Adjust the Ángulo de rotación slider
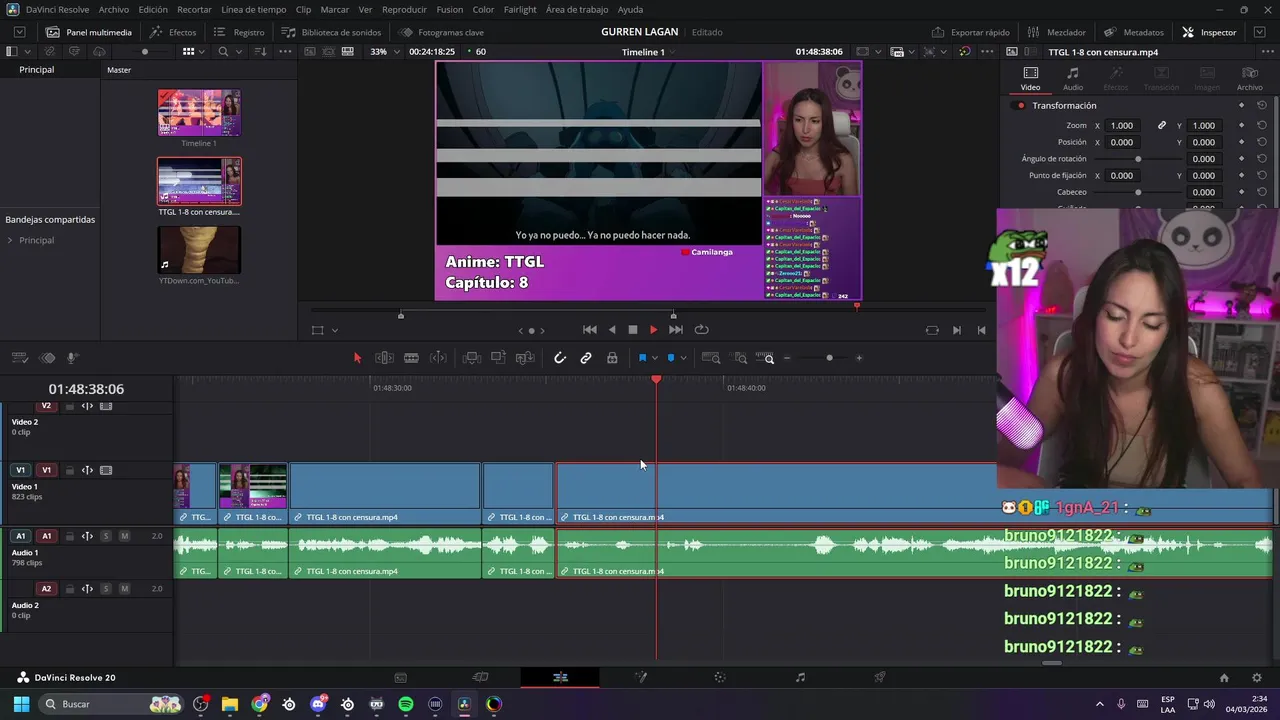The width and height of the screenshot is (1280, 720). point(1138,159)
